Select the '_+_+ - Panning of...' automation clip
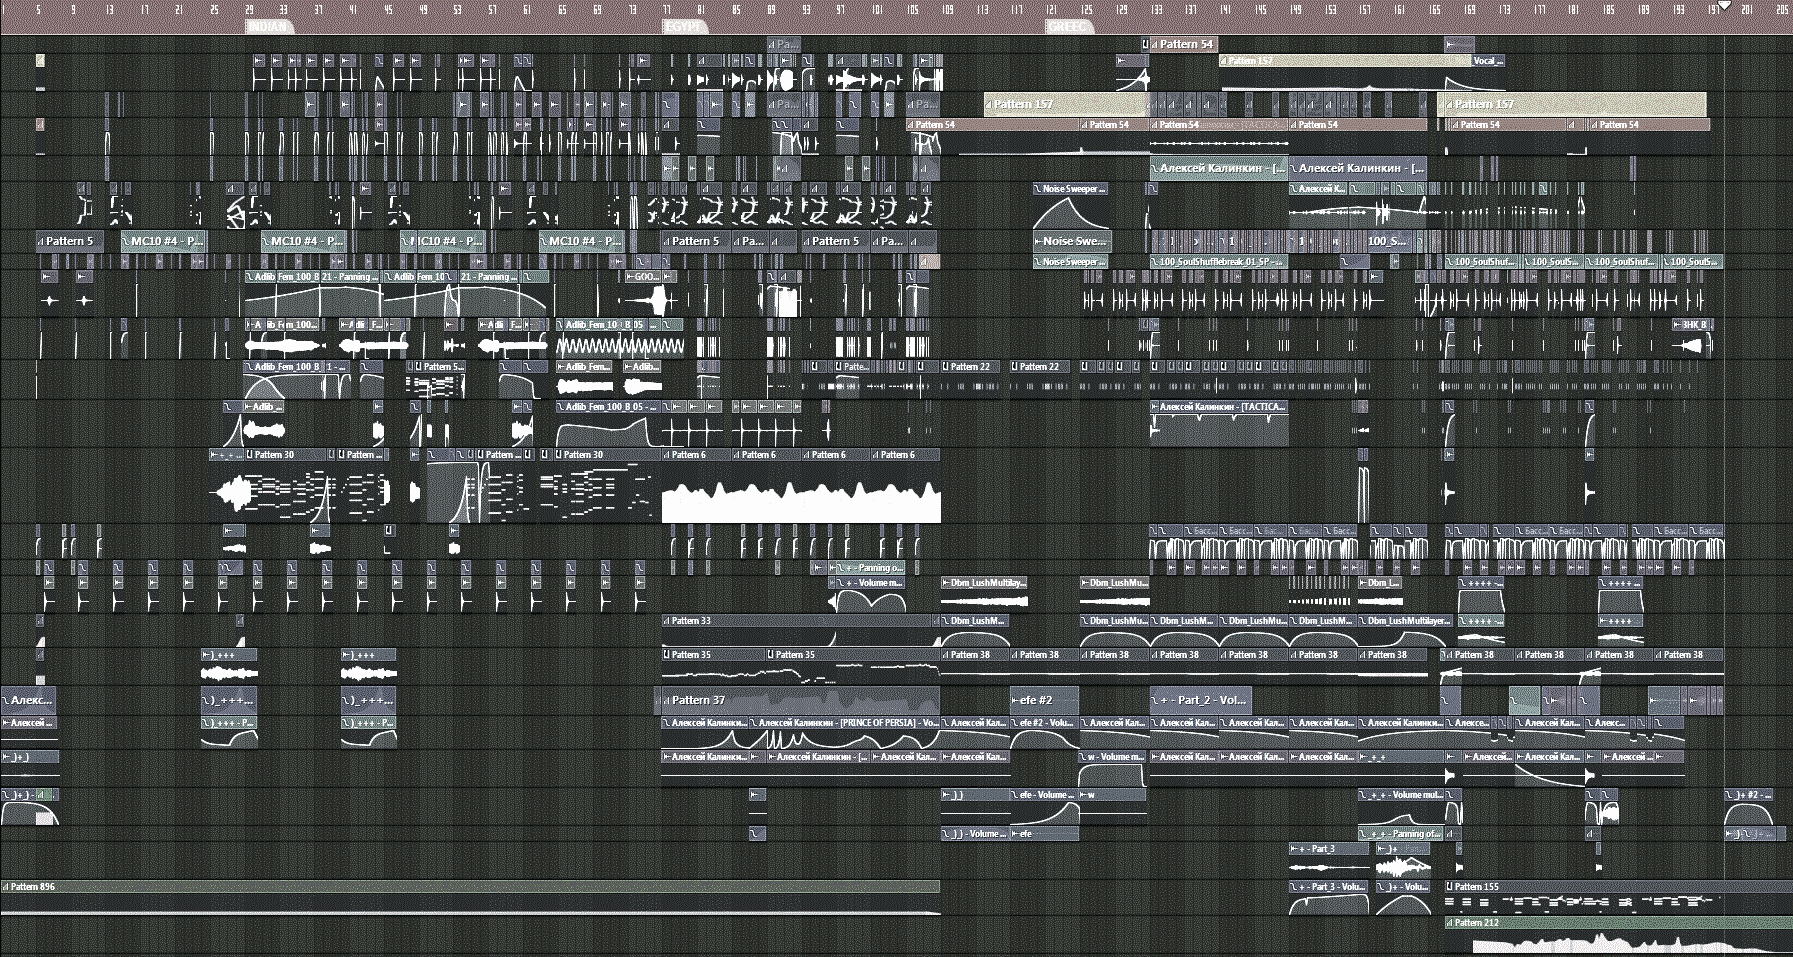Screen dimensions: 1793x957 (1402, 834)
